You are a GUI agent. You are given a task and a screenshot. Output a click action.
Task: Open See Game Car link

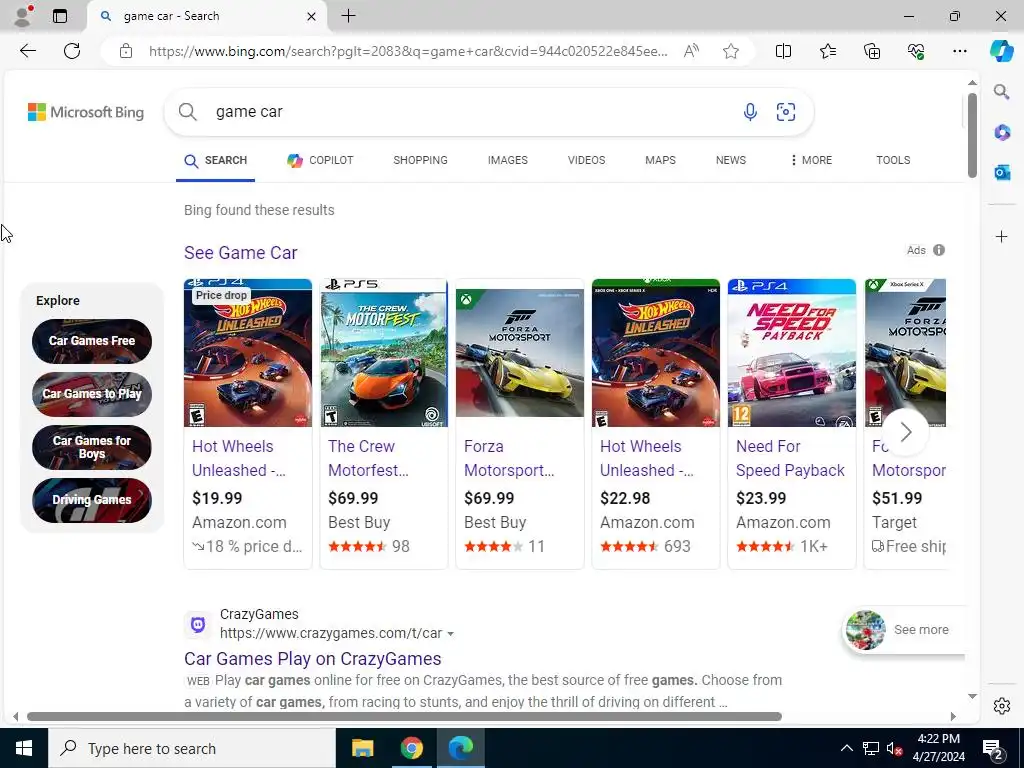(x=240, y=253)
